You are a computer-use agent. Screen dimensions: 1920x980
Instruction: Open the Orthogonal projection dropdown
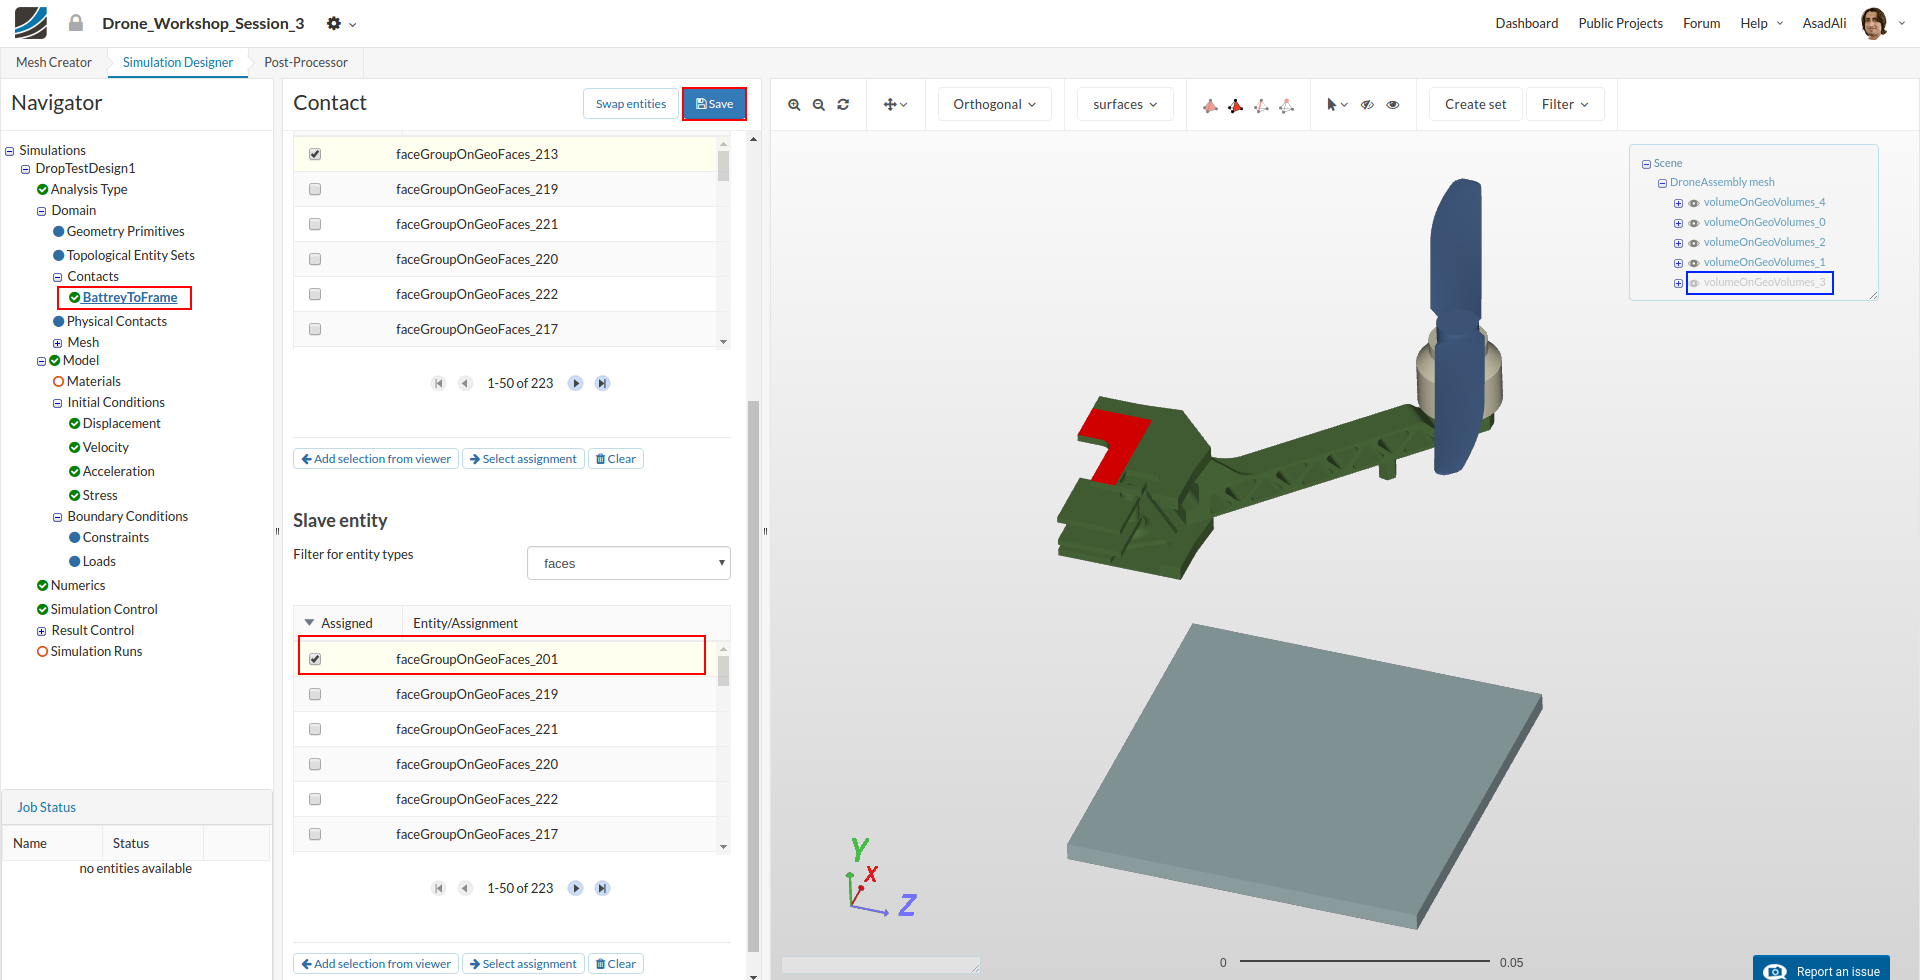coord(994,104)
